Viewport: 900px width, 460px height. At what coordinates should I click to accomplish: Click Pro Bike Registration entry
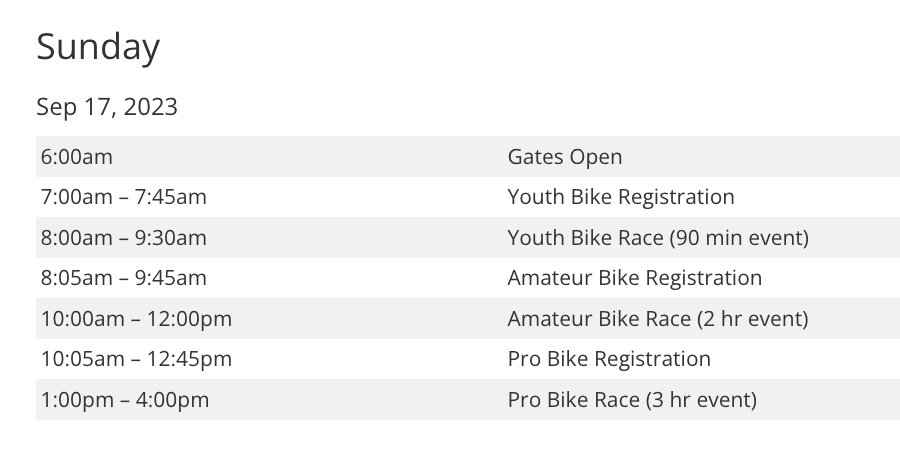click(609, 359)
